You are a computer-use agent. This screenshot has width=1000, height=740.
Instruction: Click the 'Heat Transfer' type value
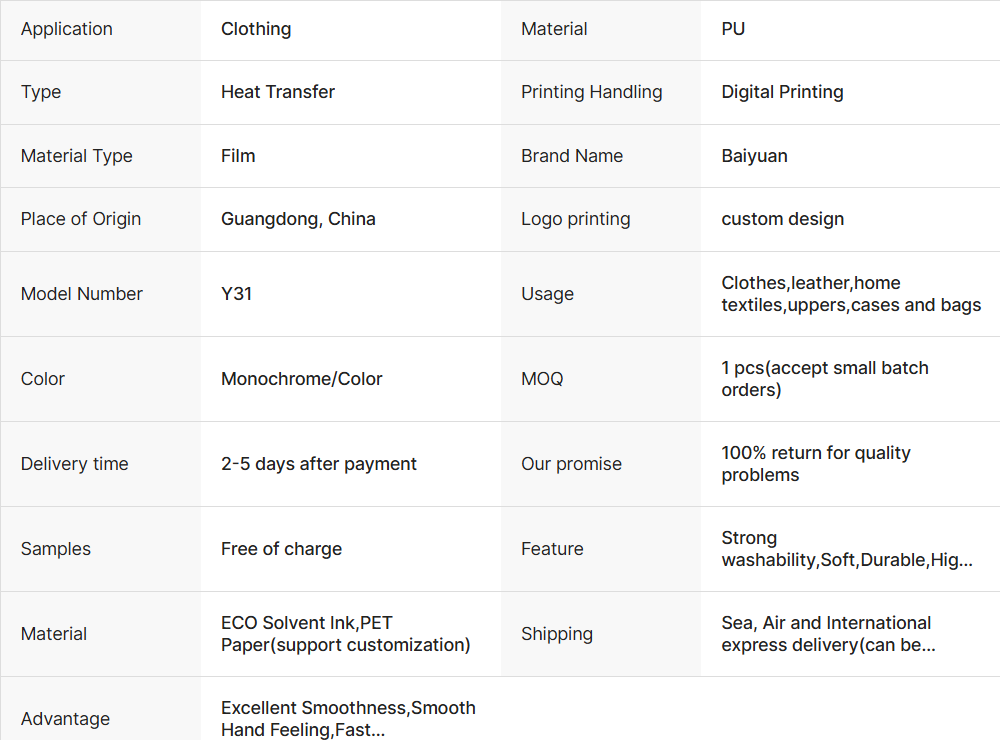coord(278,92)
